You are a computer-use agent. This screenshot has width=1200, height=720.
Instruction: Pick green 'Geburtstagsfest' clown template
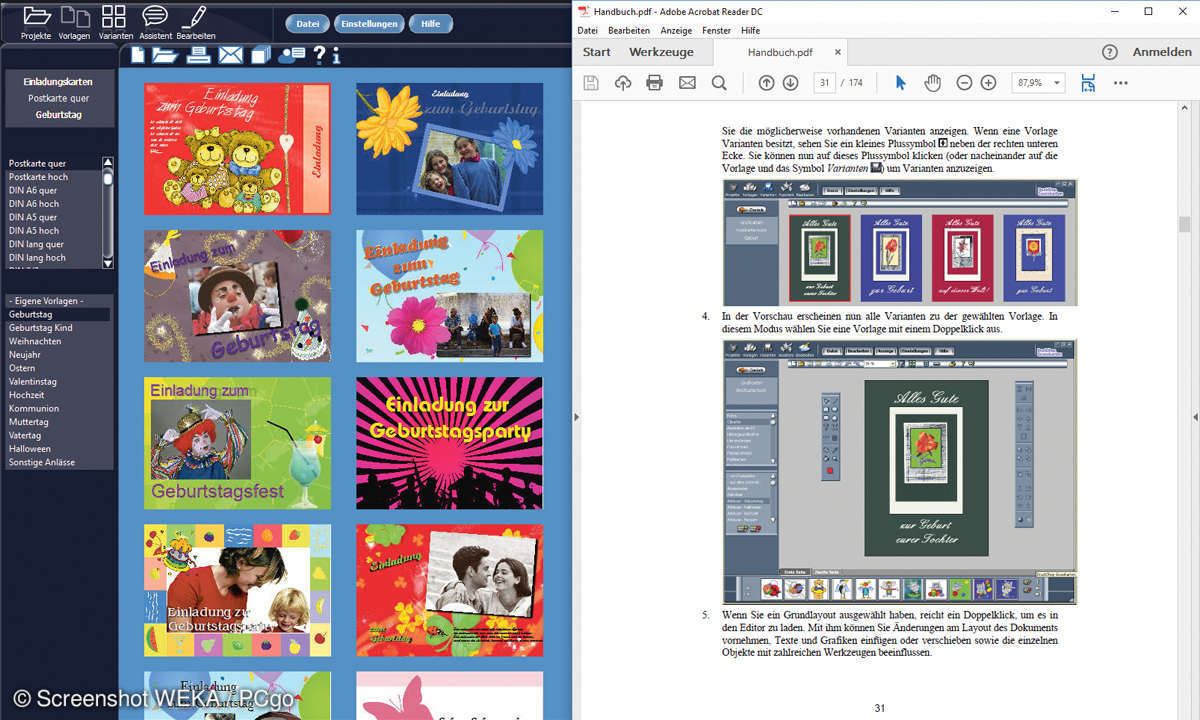pyautogui.click(x=237, y=443)
